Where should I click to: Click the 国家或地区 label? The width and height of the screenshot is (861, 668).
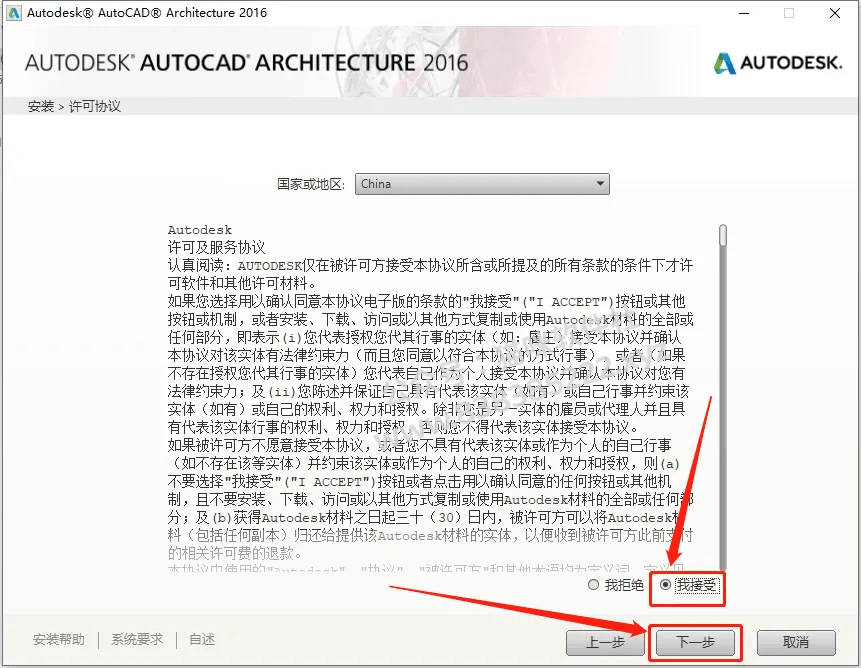click(x=311, y=184)
